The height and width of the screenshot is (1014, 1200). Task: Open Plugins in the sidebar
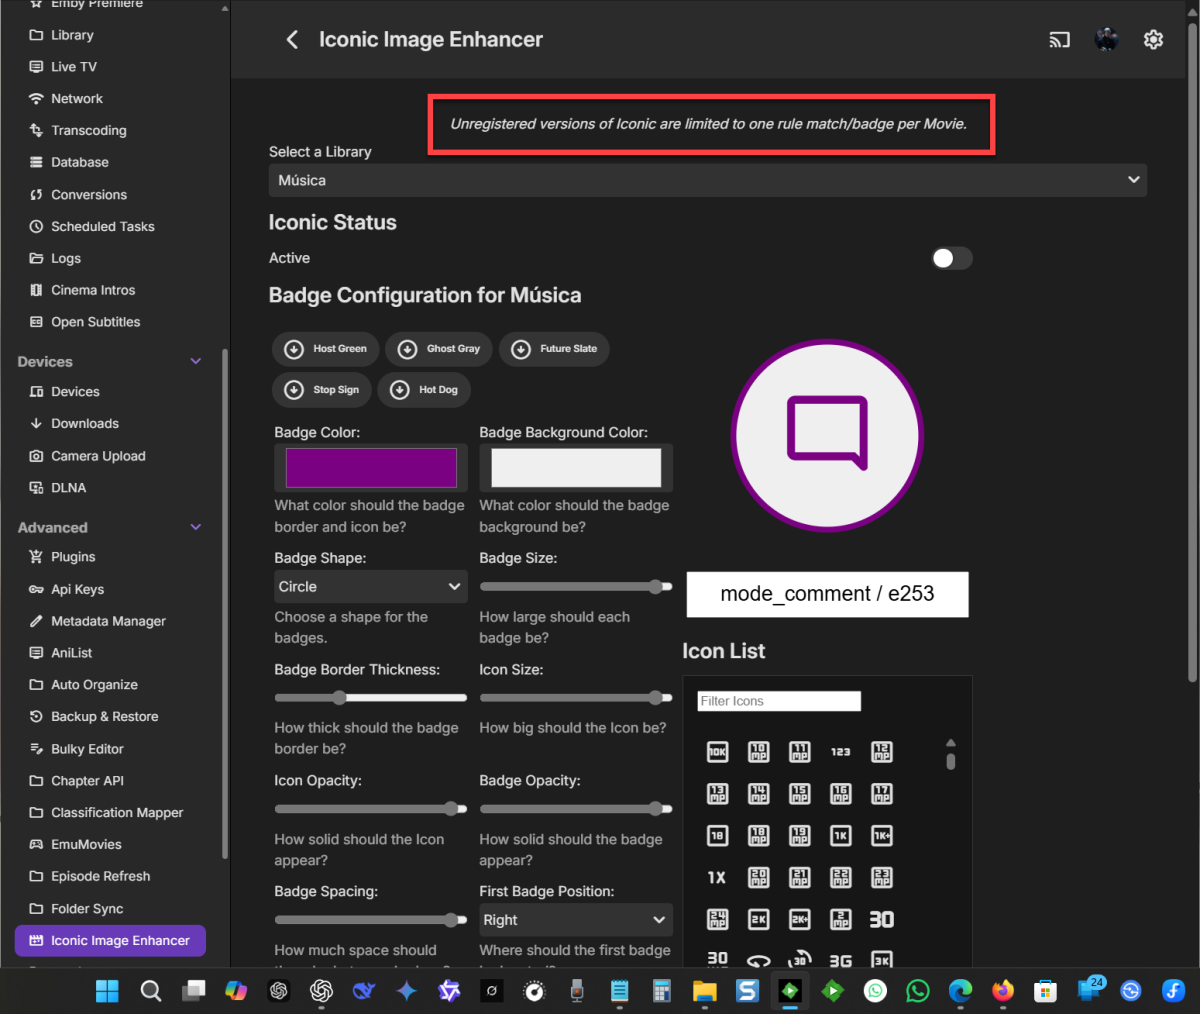pyautogui.click(x=73, y=557)
